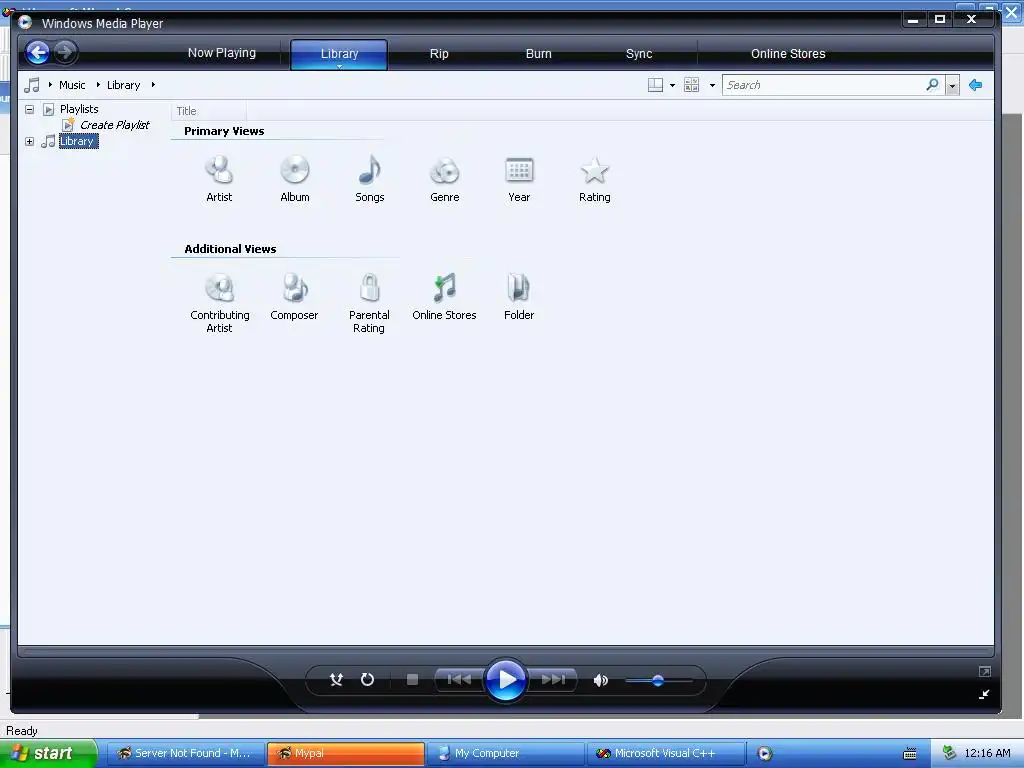Image resolution: width=1024 pixels, height=768 pixels.
Task: Select Library in the tree
Action: [x=78, y=141]
